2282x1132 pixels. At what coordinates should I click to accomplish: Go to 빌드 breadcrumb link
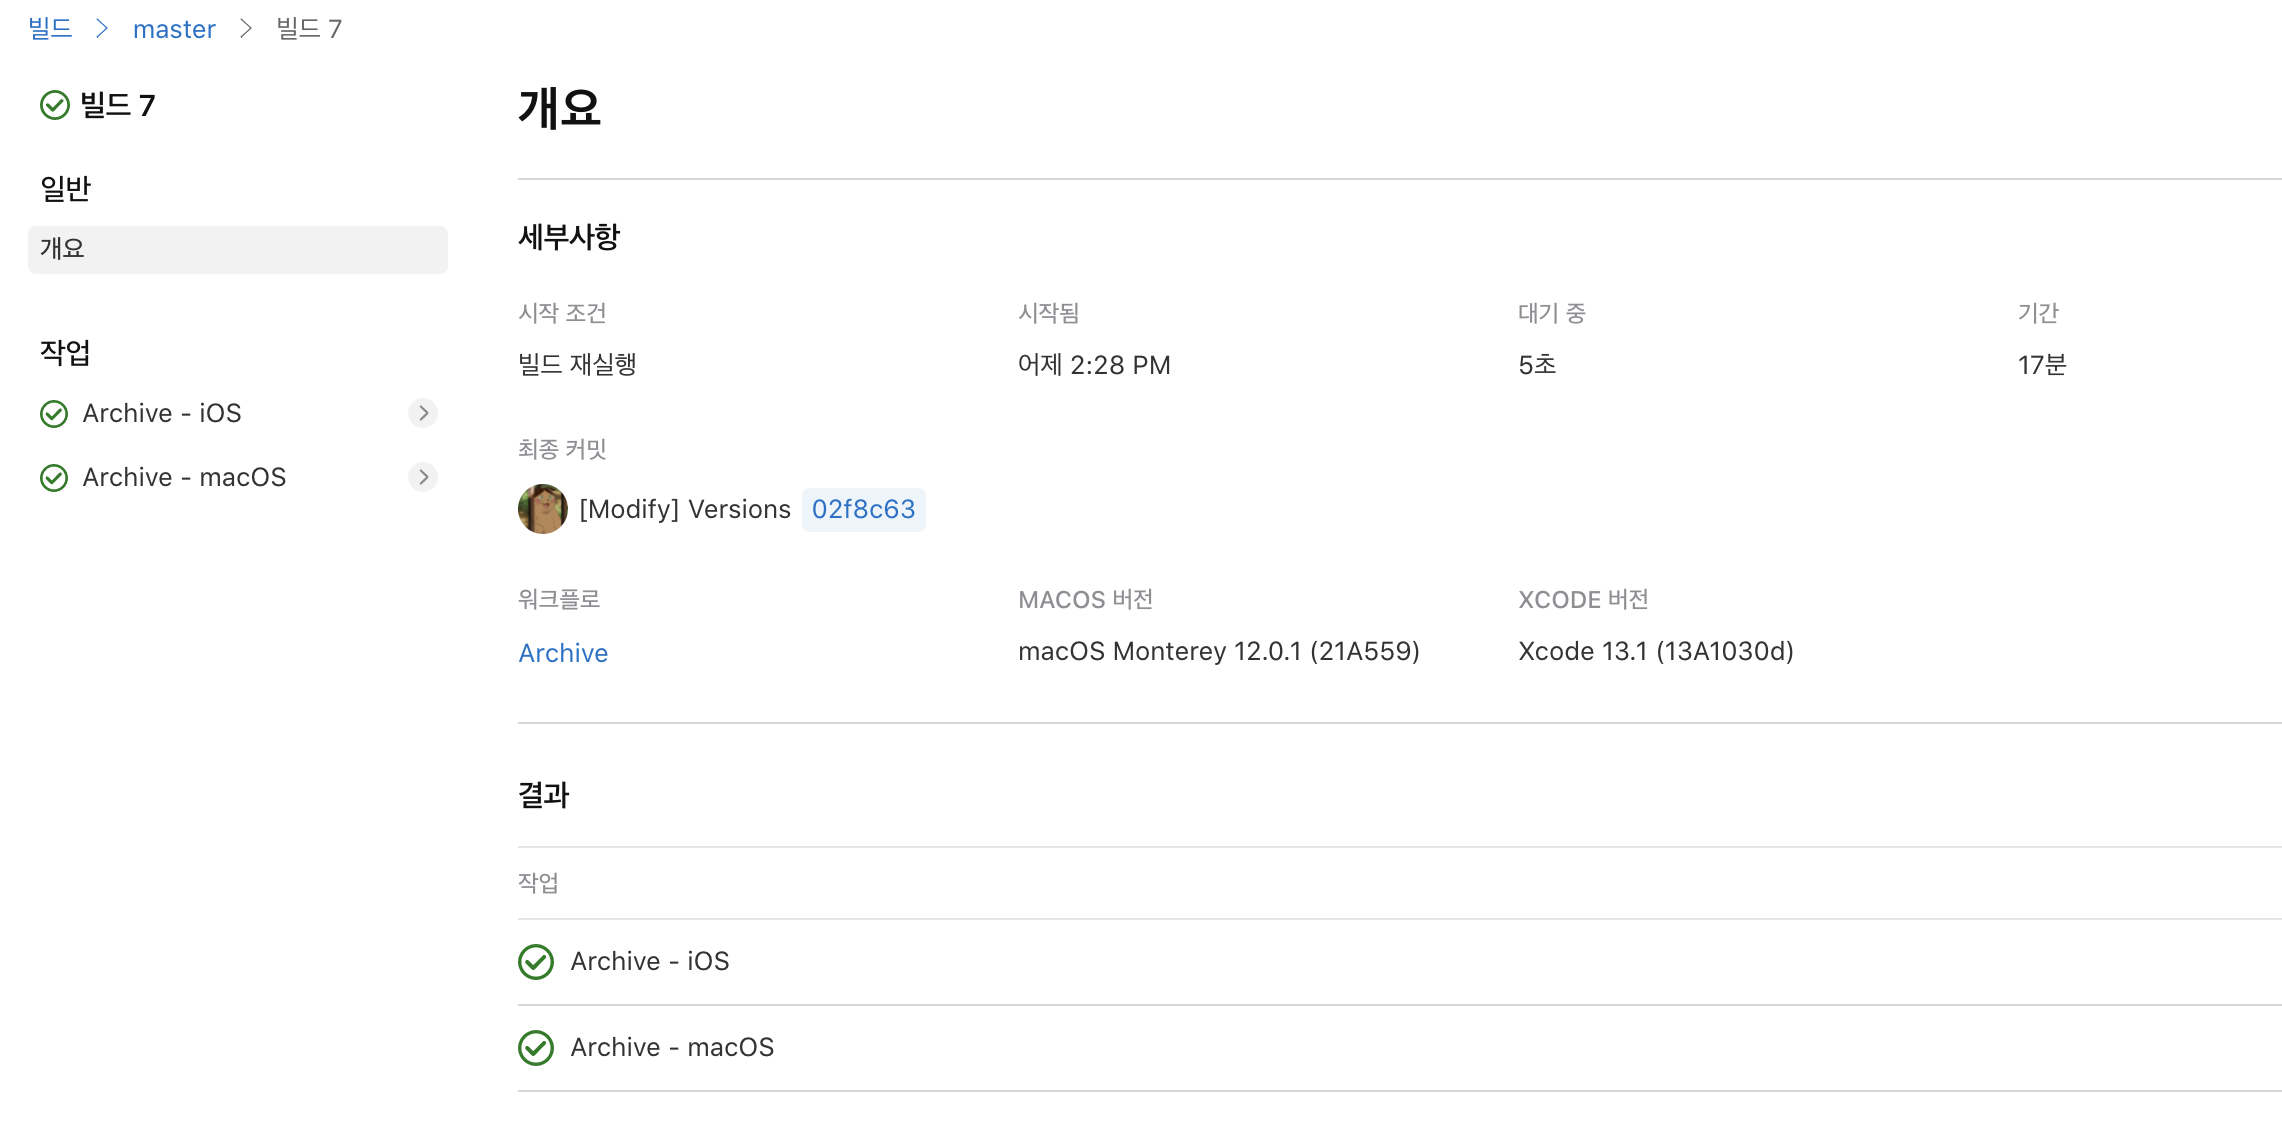[50, 29]
